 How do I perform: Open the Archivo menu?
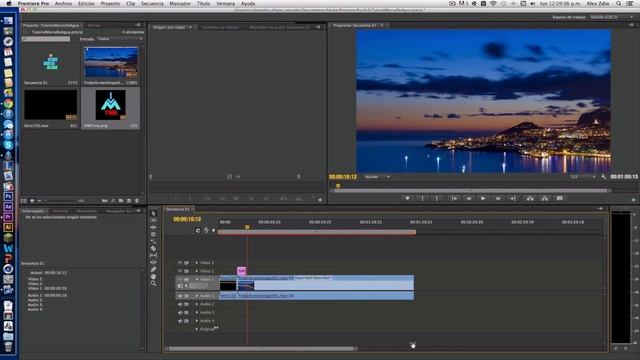tap(63, 3)
